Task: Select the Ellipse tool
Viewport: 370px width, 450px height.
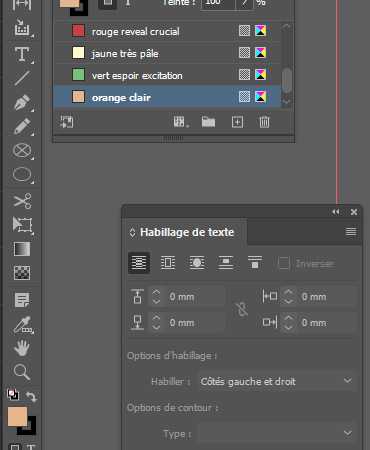Action: pos(22,174)
